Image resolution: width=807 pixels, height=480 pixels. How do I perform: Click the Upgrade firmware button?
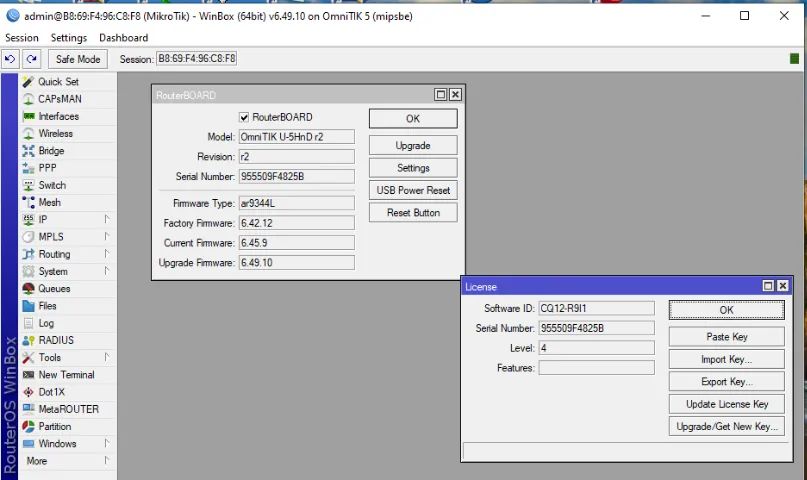coord(413,146)
